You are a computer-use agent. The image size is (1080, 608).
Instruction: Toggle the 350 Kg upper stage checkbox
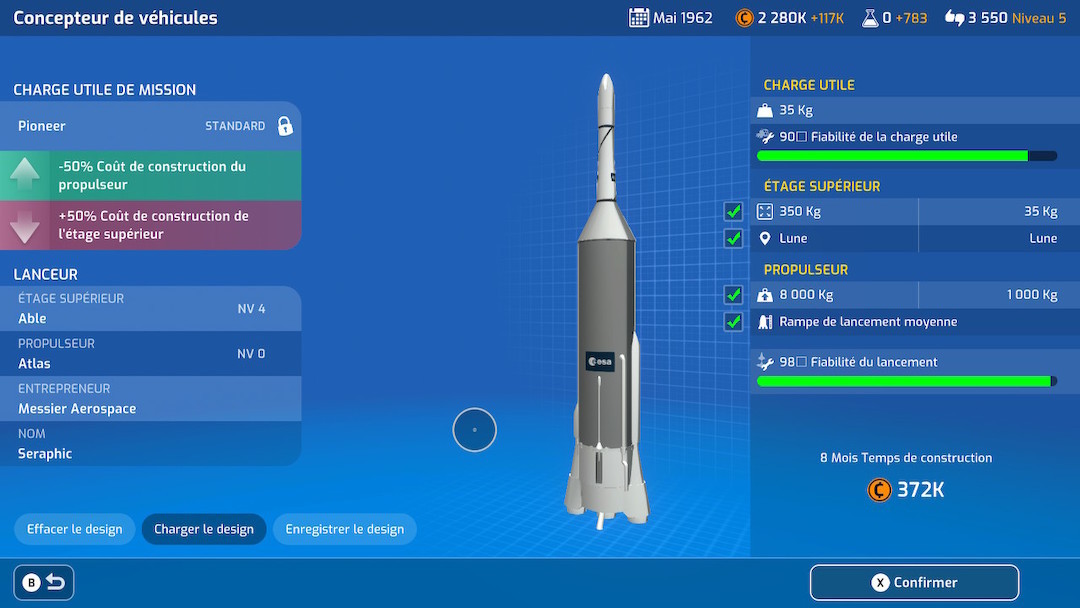(x=734, y=212)
